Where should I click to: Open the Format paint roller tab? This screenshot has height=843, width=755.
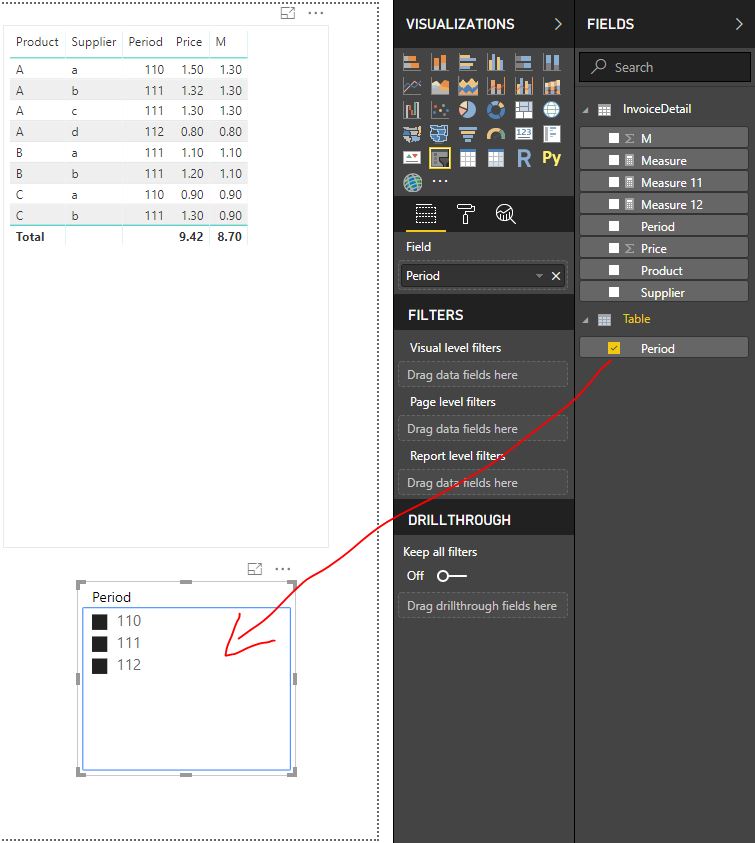(466, 214)
